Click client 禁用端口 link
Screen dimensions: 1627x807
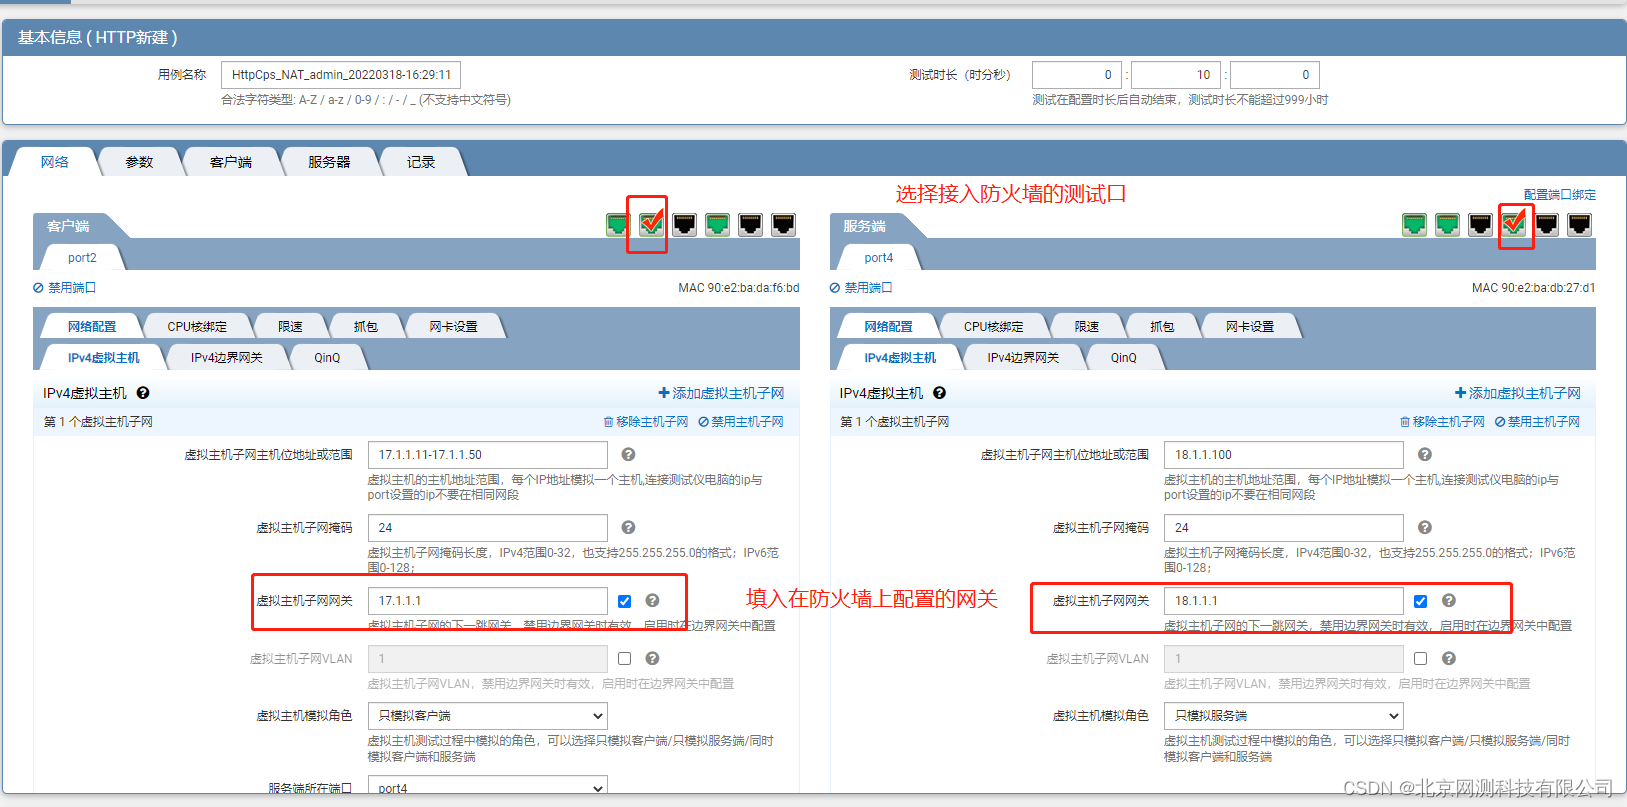(64, 288)
